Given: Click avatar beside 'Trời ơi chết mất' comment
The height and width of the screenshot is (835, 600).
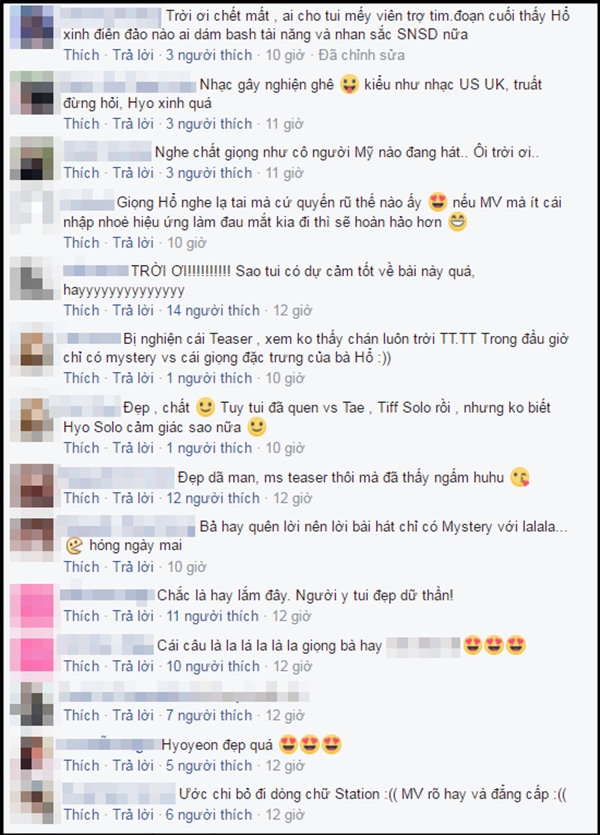Looking at the screenshot, I should click(32, 27).
